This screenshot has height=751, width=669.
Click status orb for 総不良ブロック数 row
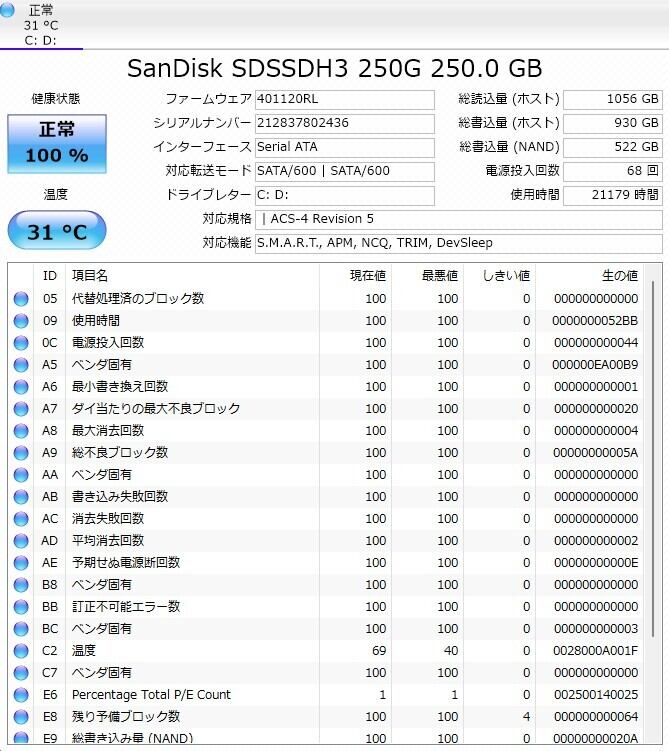click(21, 453)
